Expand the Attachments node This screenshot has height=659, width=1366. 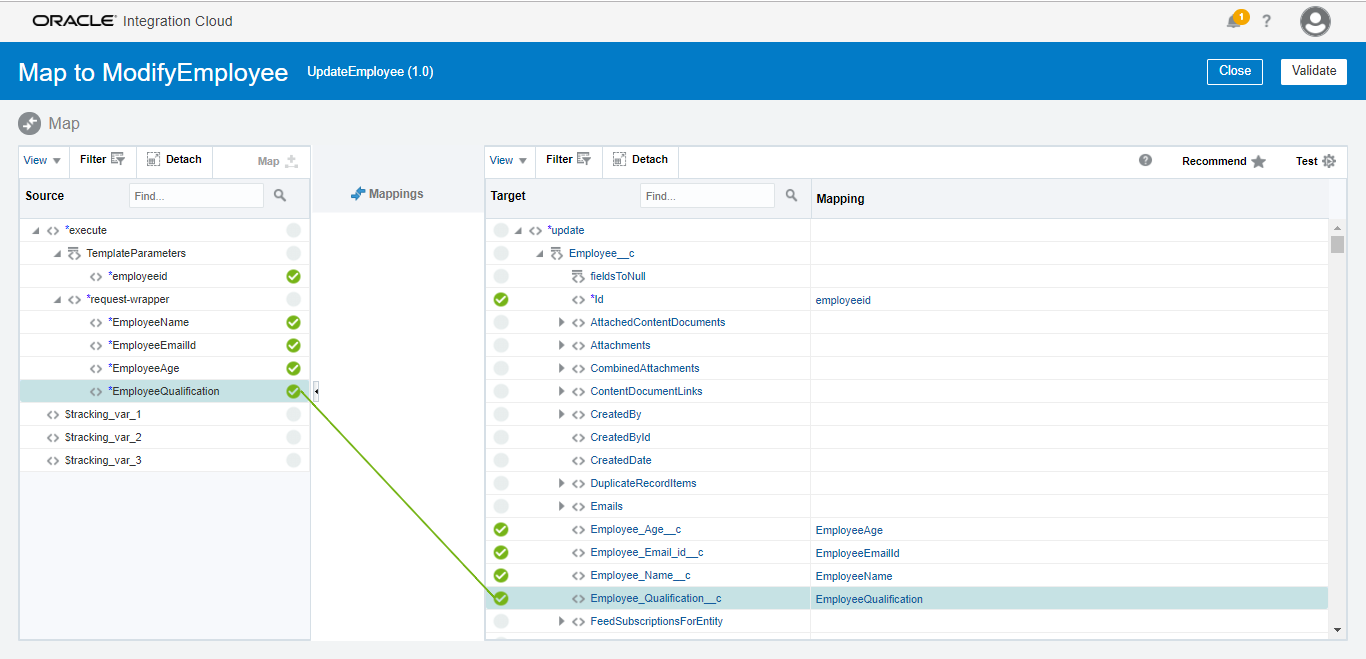tap(562, 345)
